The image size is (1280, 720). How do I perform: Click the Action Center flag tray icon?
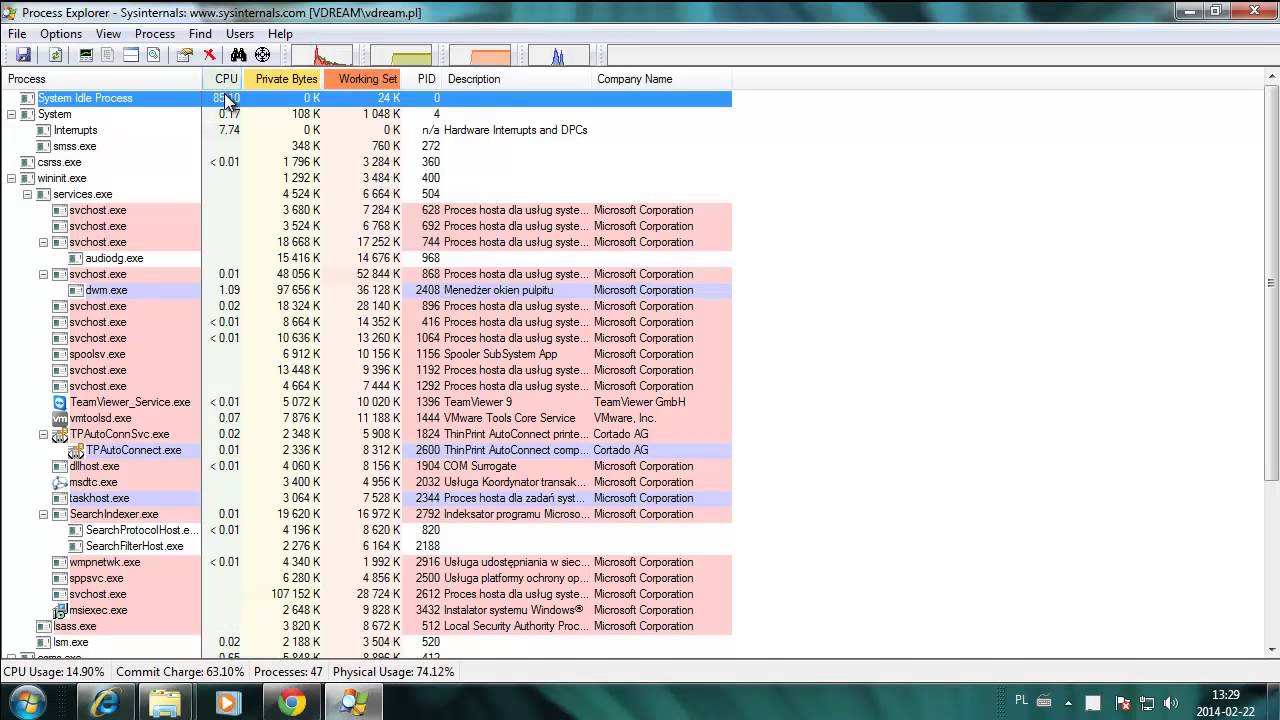[1123, 703]
